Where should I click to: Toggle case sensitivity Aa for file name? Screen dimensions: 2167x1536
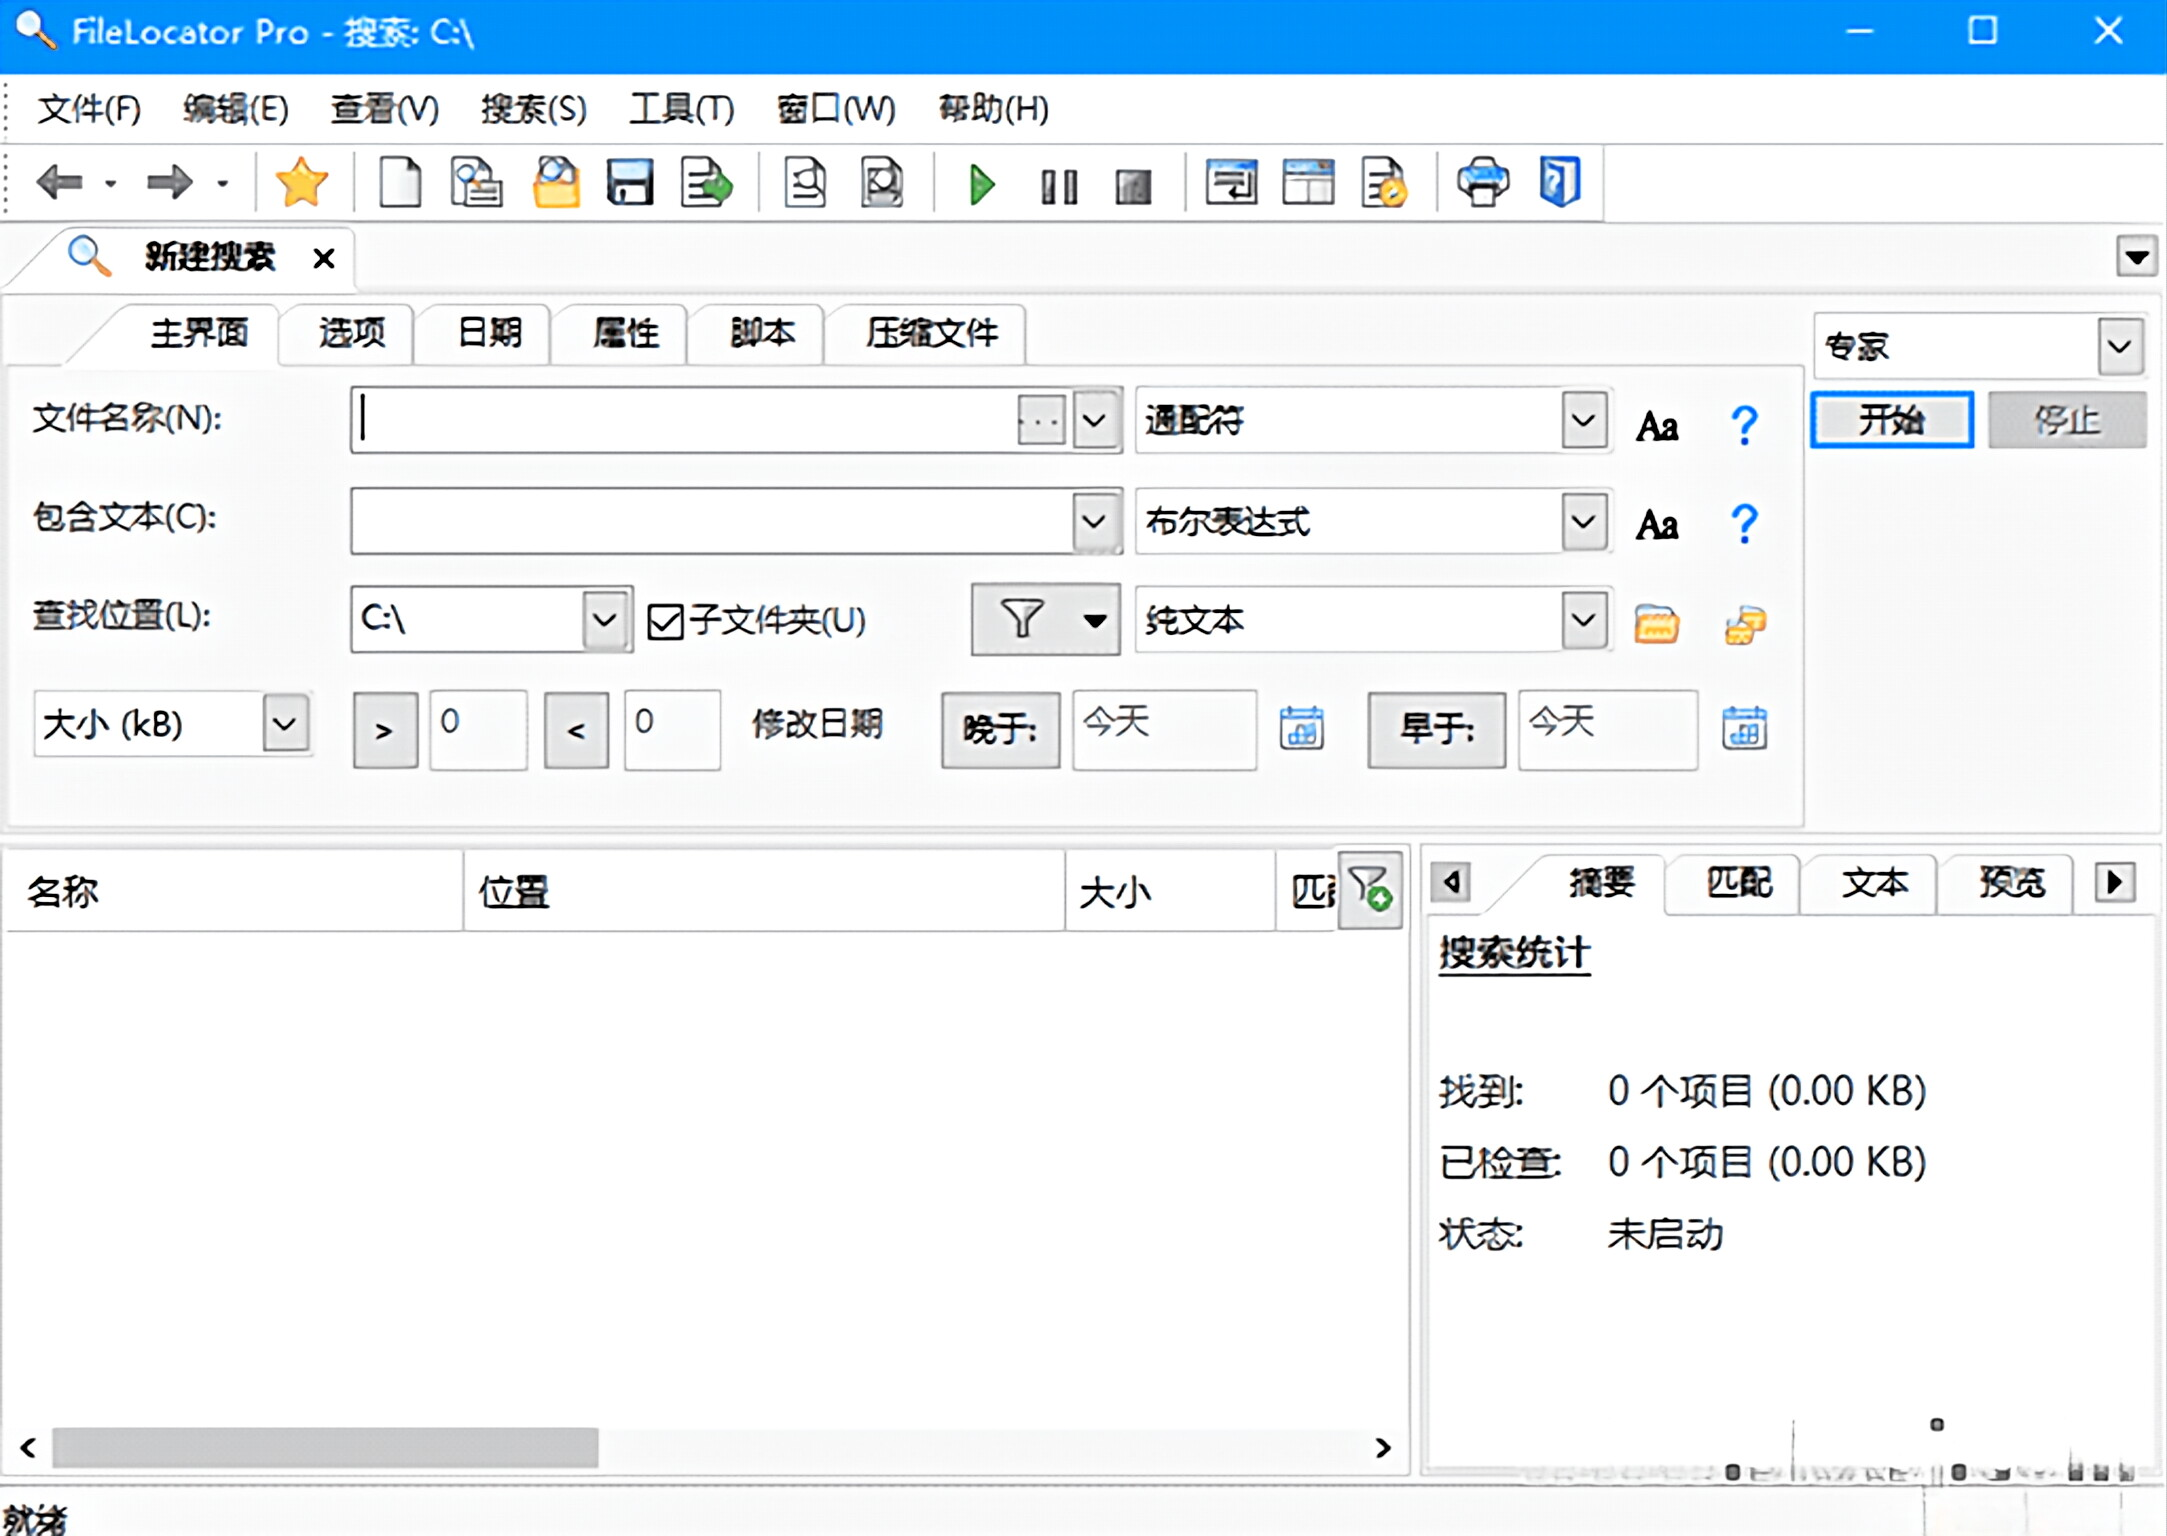(1657, 427)
